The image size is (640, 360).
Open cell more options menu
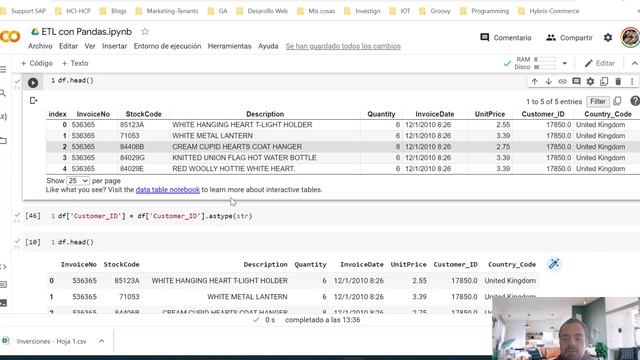[x=632, y=82]
